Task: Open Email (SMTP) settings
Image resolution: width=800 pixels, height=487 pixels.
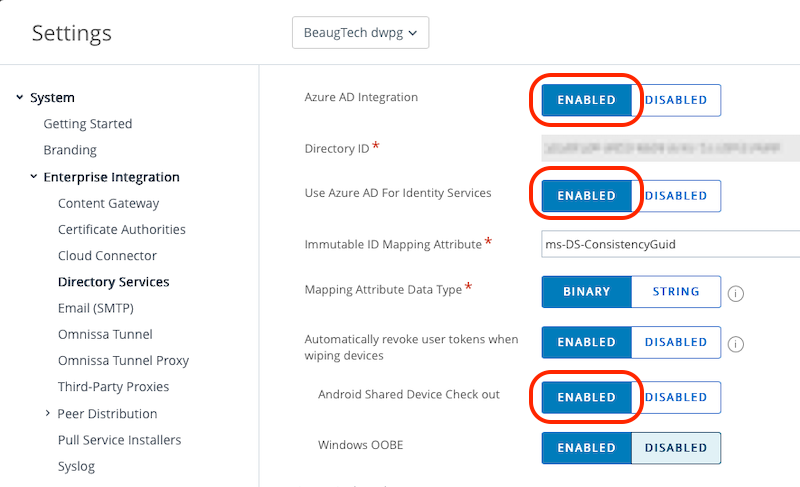Action: 96,308
